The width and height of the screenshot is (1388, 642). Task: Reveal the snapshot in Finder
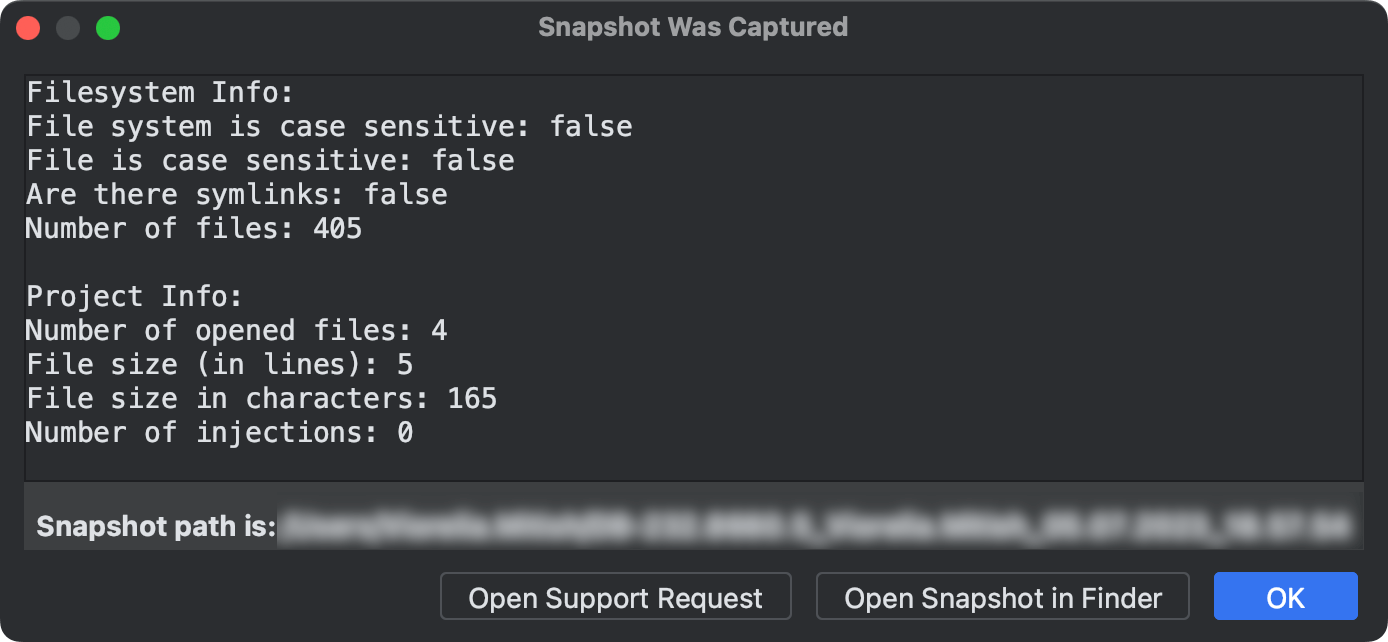point(1002,596)
